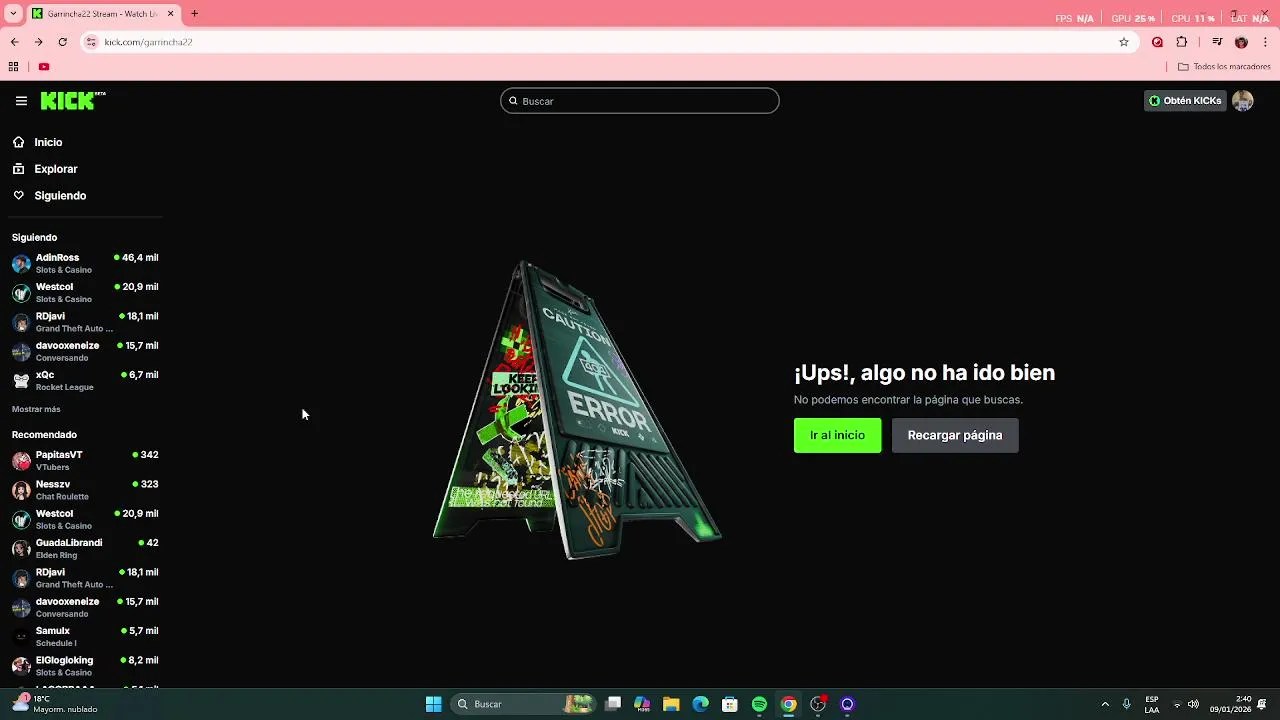The width and height of the screenshot is (1280, 720).
Task: Close the Garrincha22 Stream tab
Action: coord(170,14)
